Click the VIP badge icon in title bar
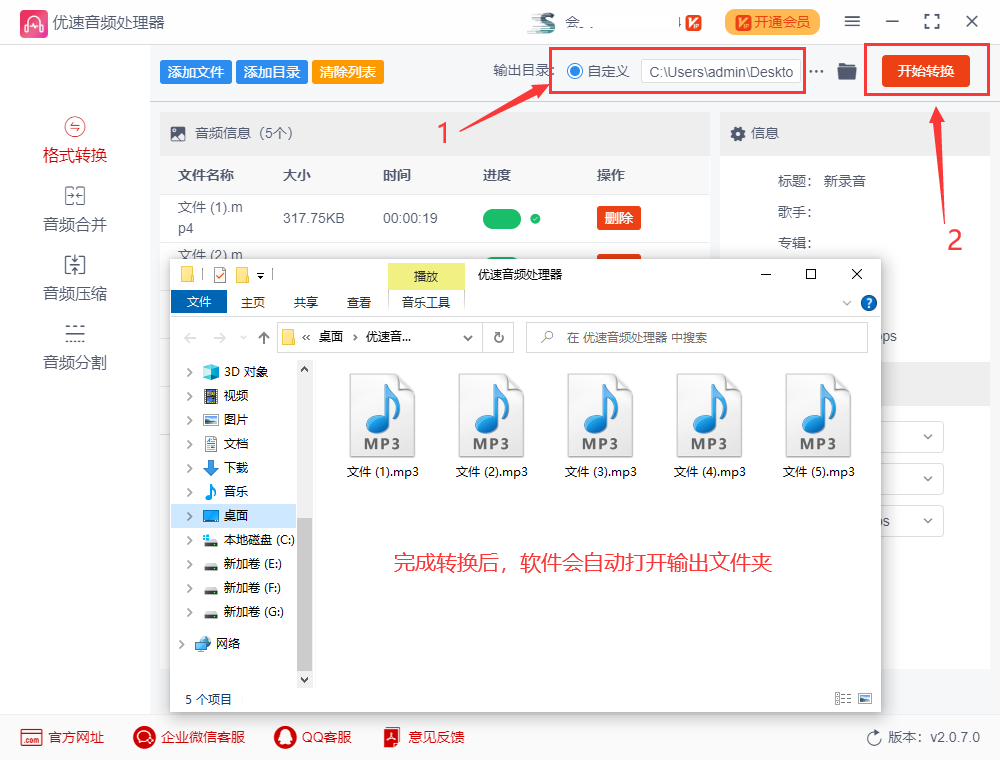 (693, 23)
